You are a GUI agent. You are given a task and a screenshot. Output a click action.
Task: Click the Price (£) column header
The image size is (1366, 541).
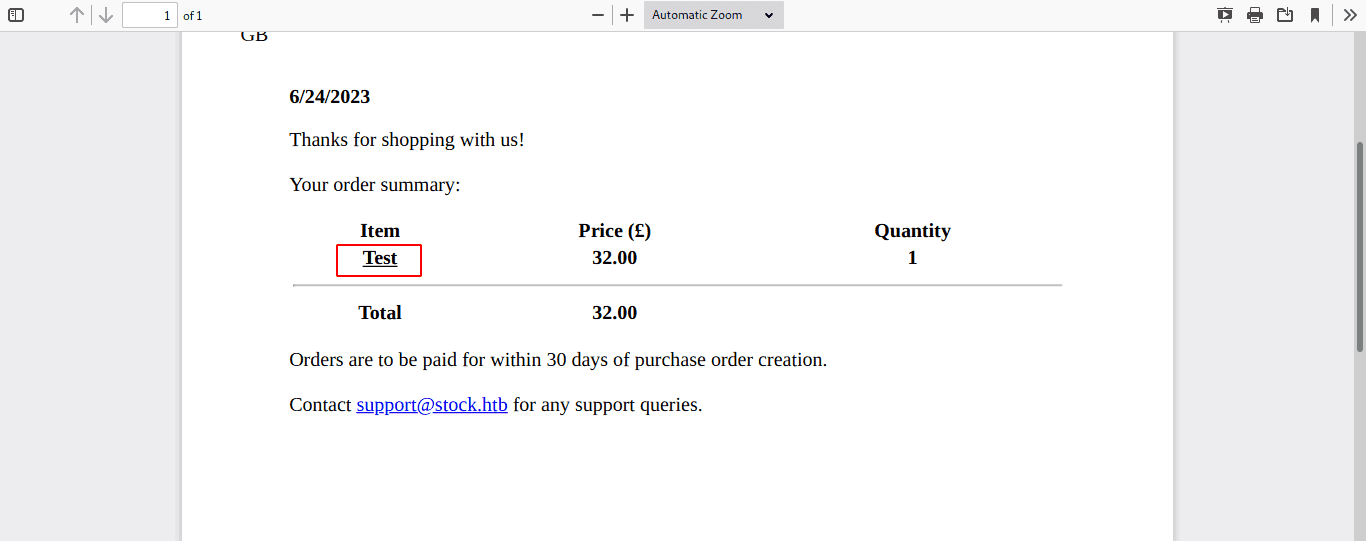coord(614,231)
